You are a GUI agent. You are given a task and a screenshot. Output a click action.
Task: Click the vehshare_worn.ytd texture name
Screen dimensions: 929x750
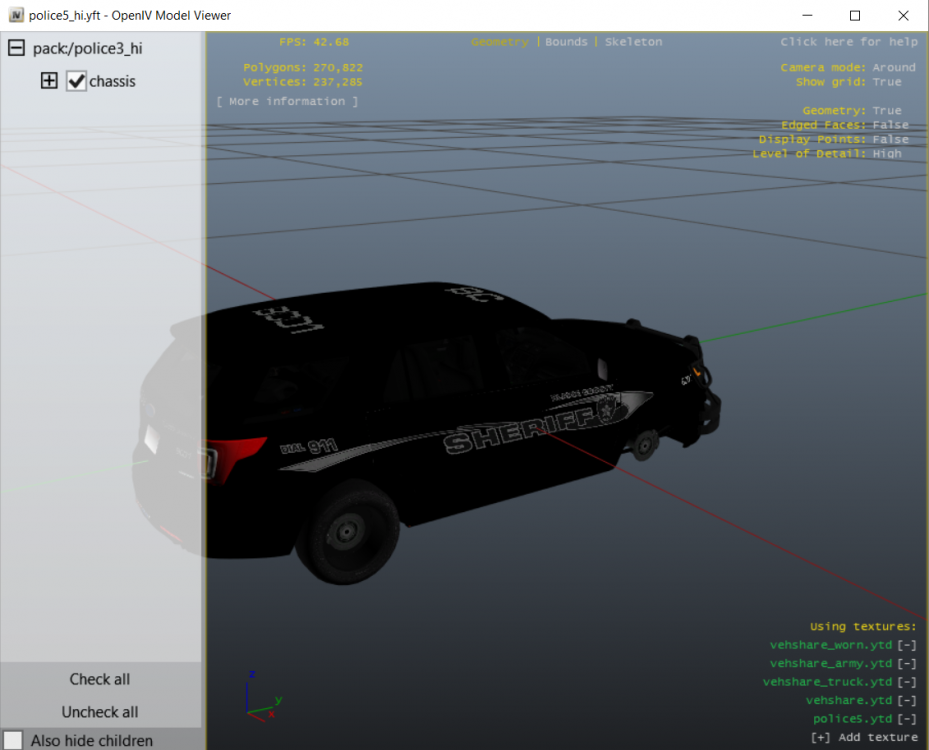831,645
